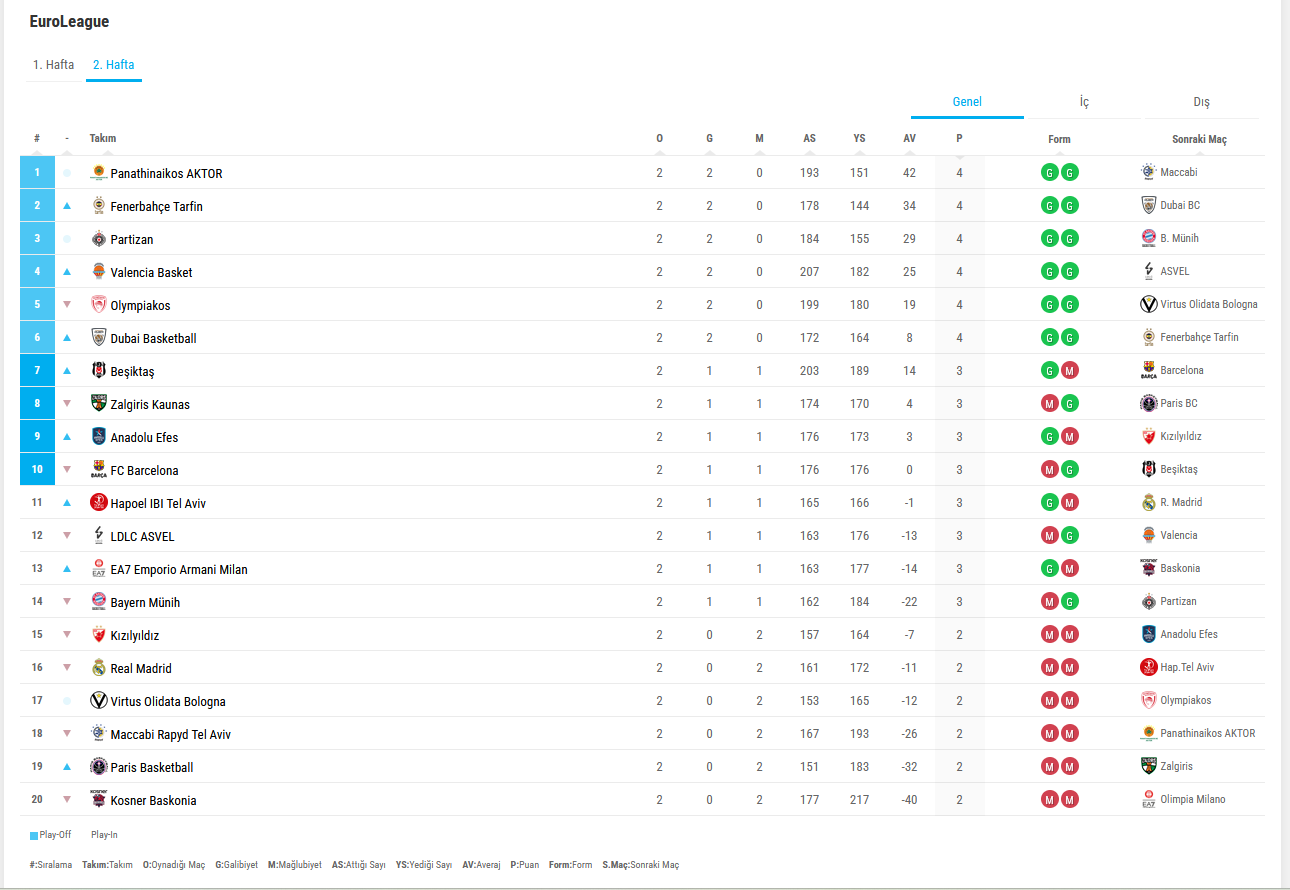Open the Hapoel IBI Tel Aviv link
This screenshot has height=890, width=1290.
[x=158, y=503]
